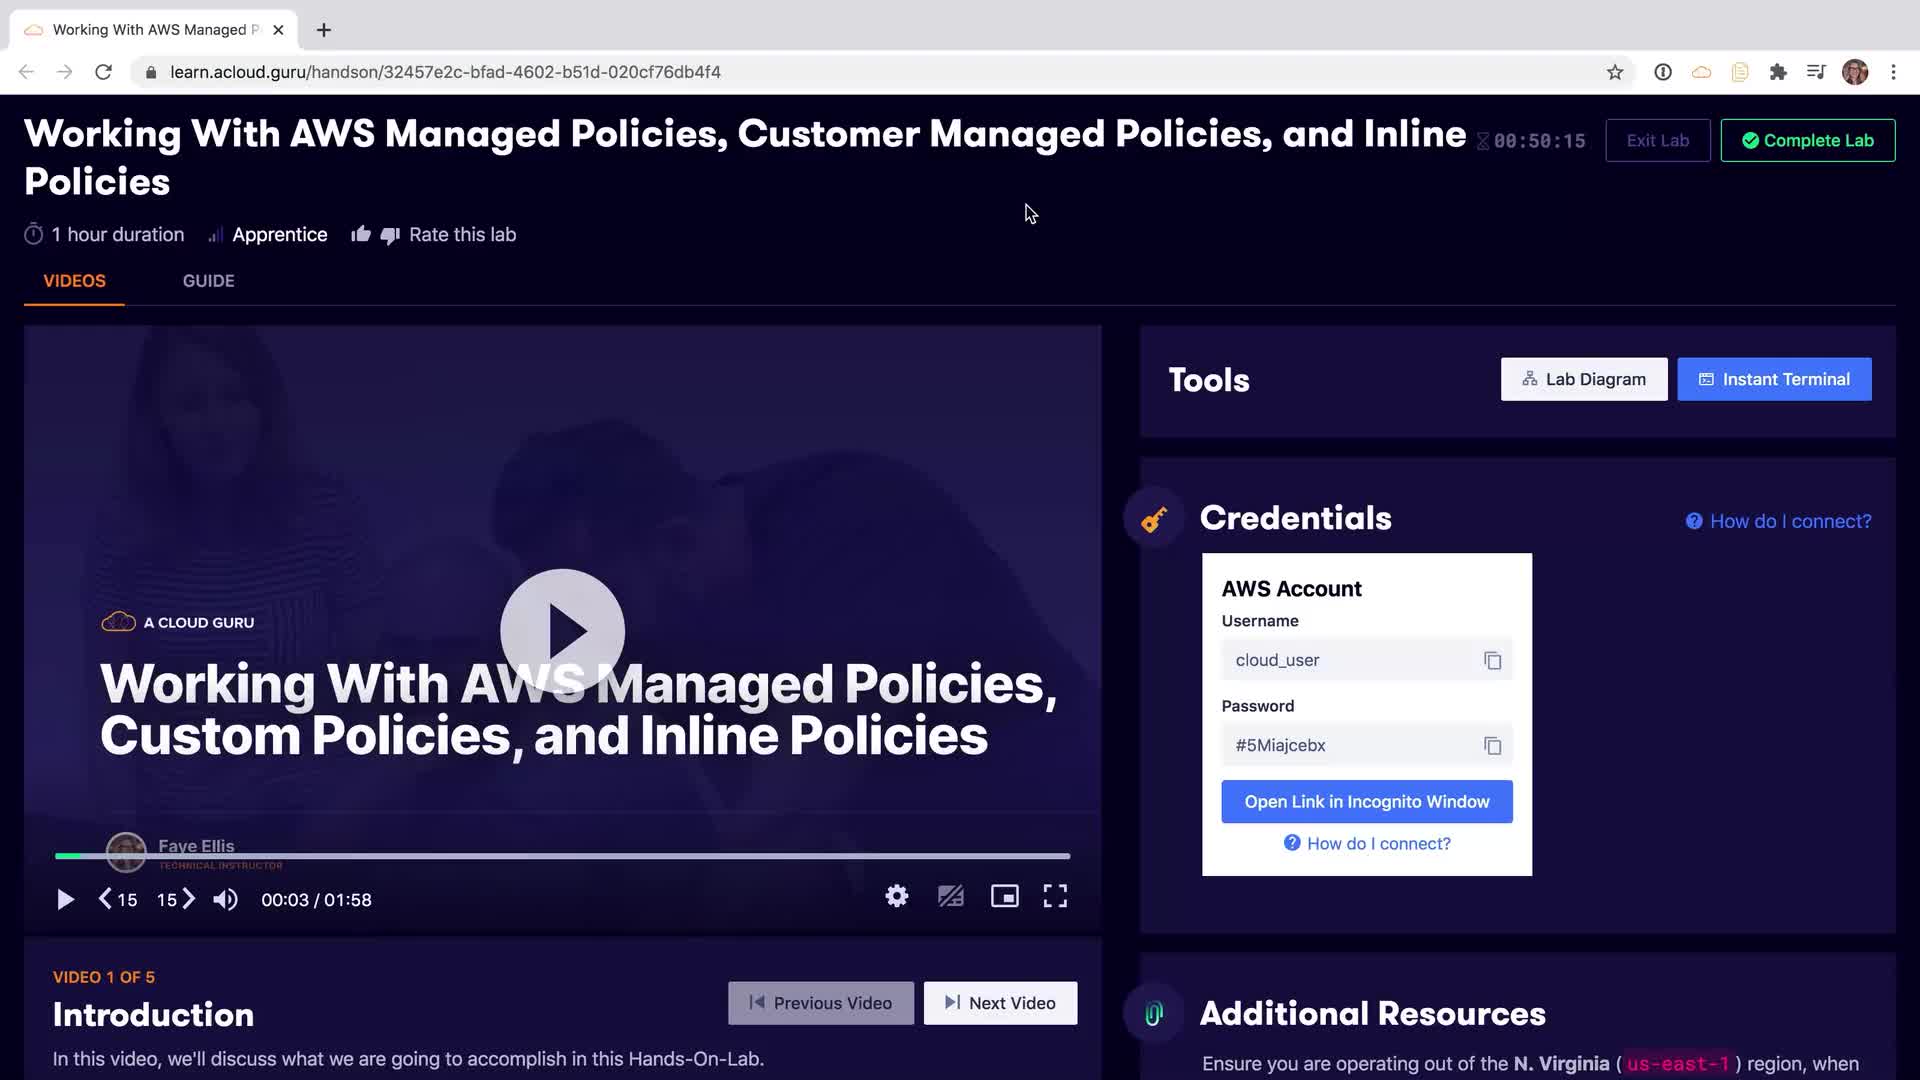Mute the video volume
1920x1080 pixels.
[x=225, y=900]
